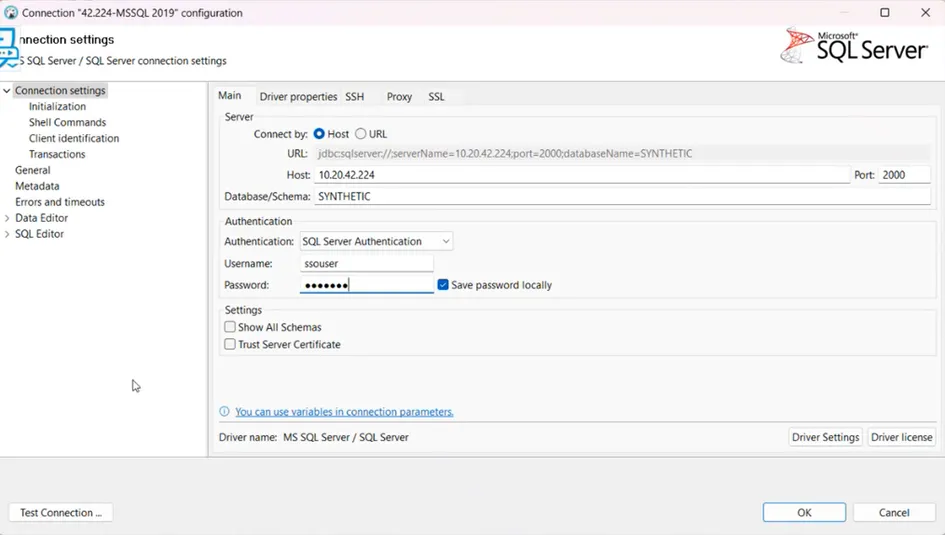This screenshot has width=945, height=535.
Task: Select the URL radio button
Action: pos(360,134)
